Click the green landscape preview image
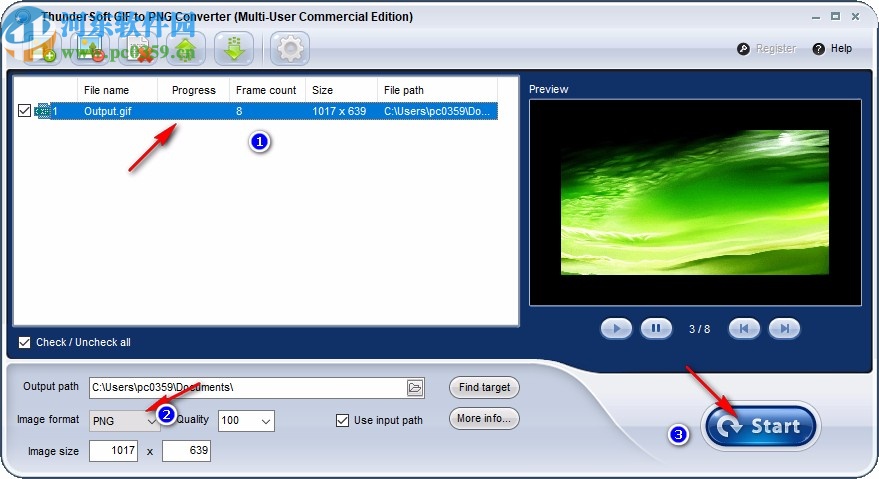 pos(695,202)
